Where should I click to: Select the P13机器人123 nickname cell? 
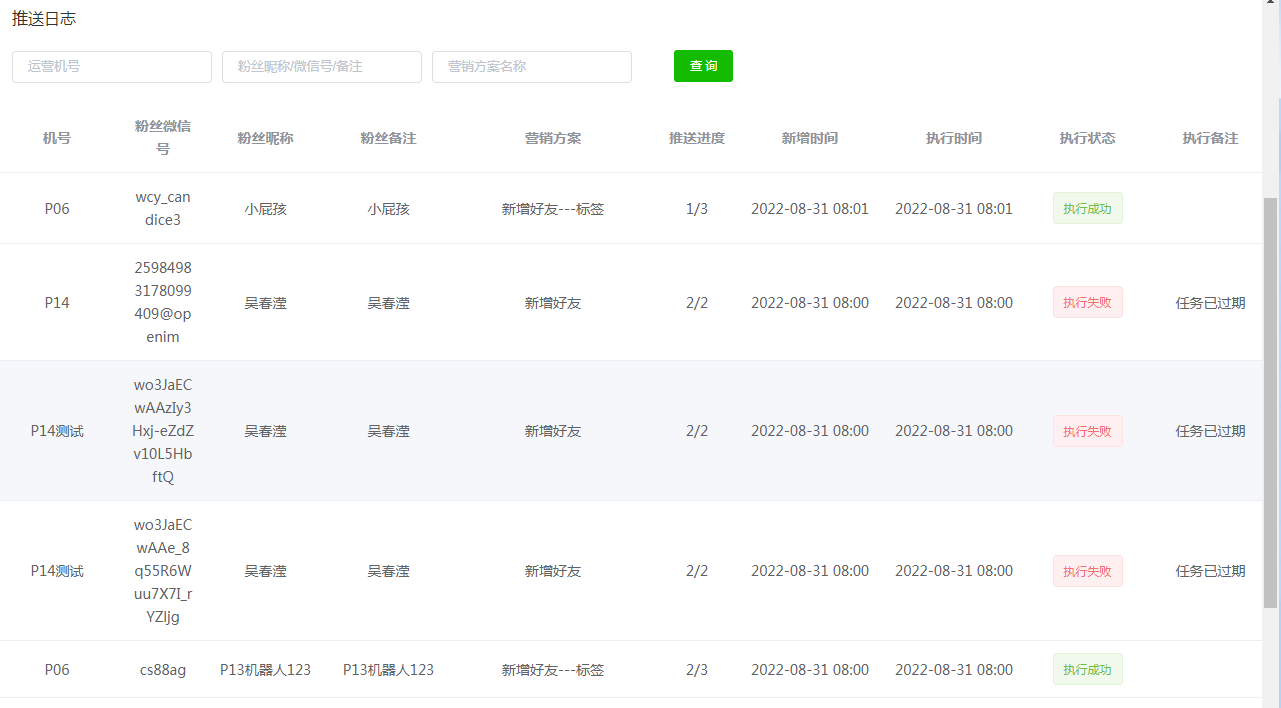pyautogui.click(x=265, y=670)
